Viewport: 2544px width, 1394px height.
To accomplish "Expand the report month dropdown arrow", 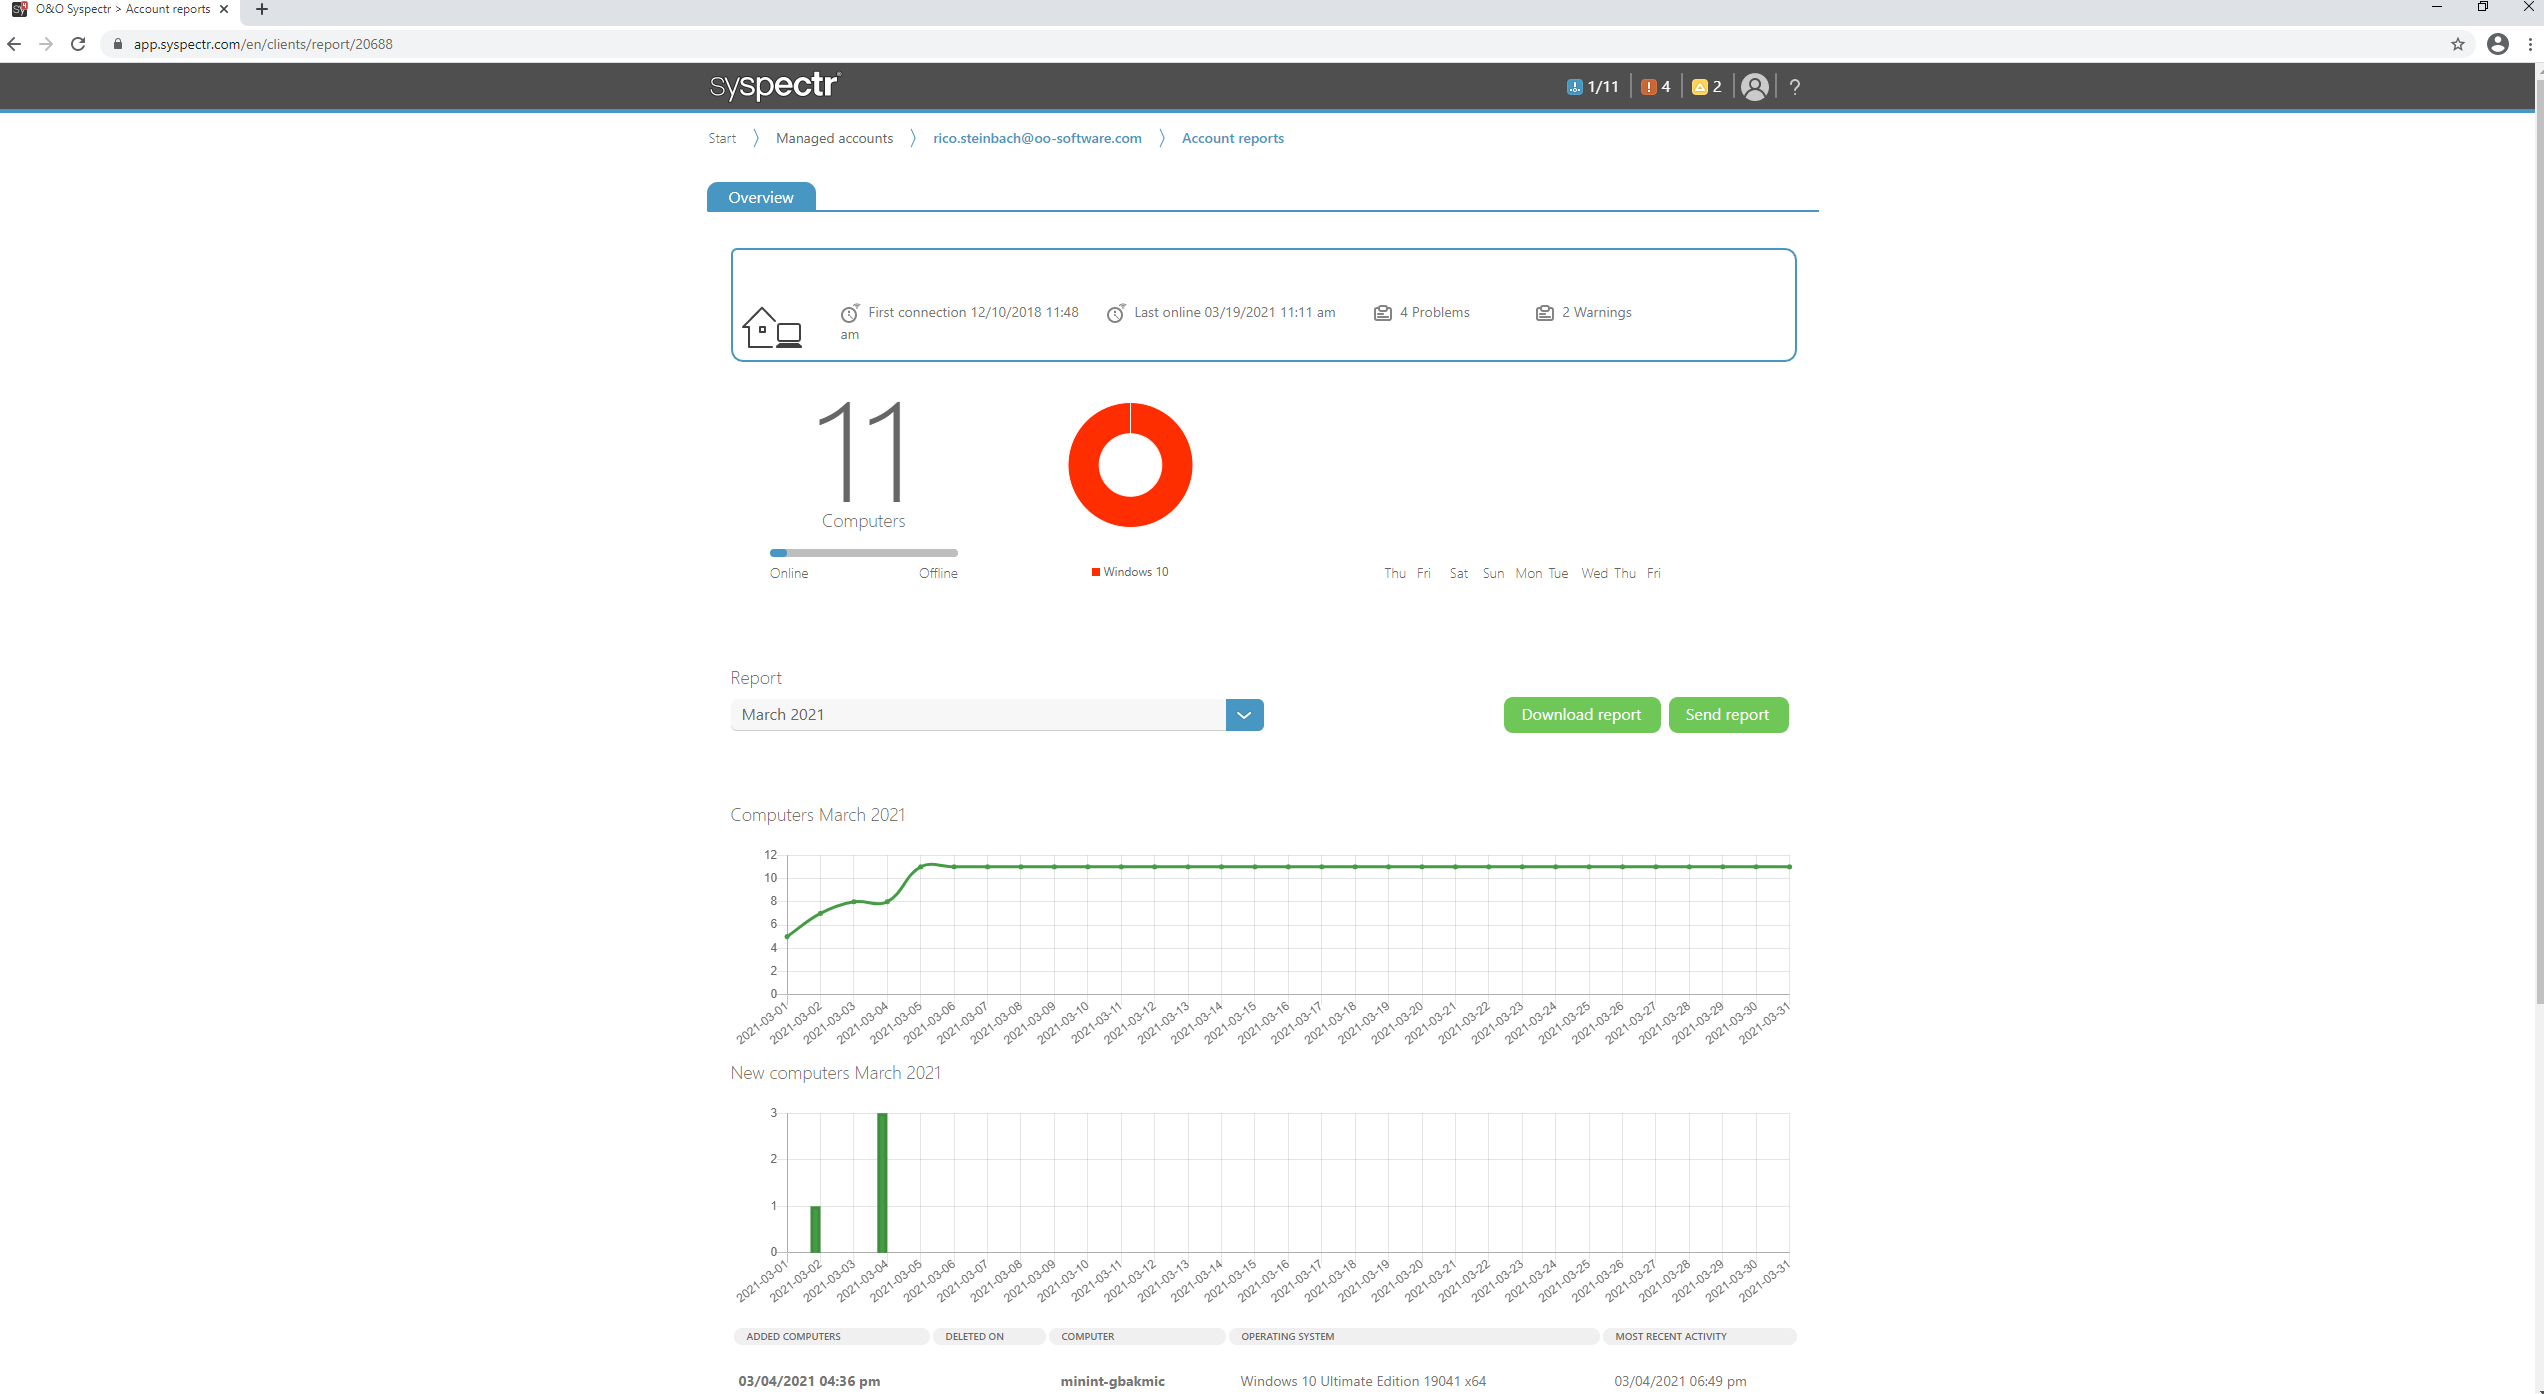I will tap(1244, 715).
